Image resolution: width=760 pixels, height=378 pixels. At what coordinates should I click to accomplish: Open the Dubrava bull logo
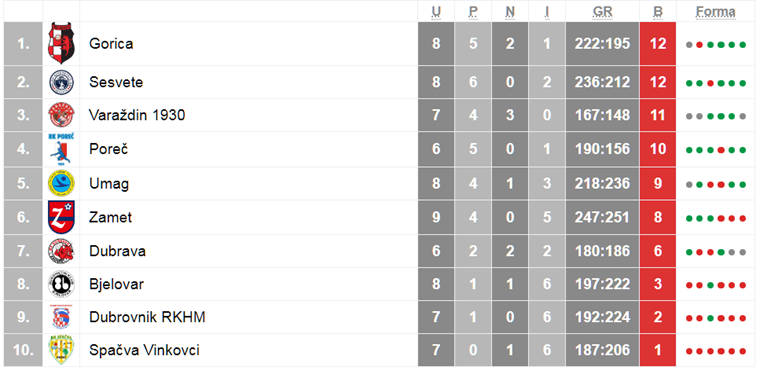pyautogui.click(x=61, y=251)
